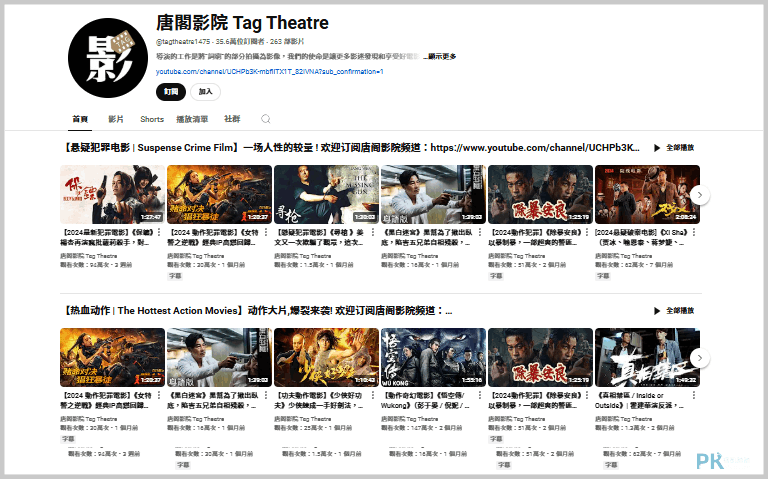Open the 《保鏢》 video thumbnail
Image resolution: width=768 pixels, height=479 pixels.
click(x=113, y=194)
